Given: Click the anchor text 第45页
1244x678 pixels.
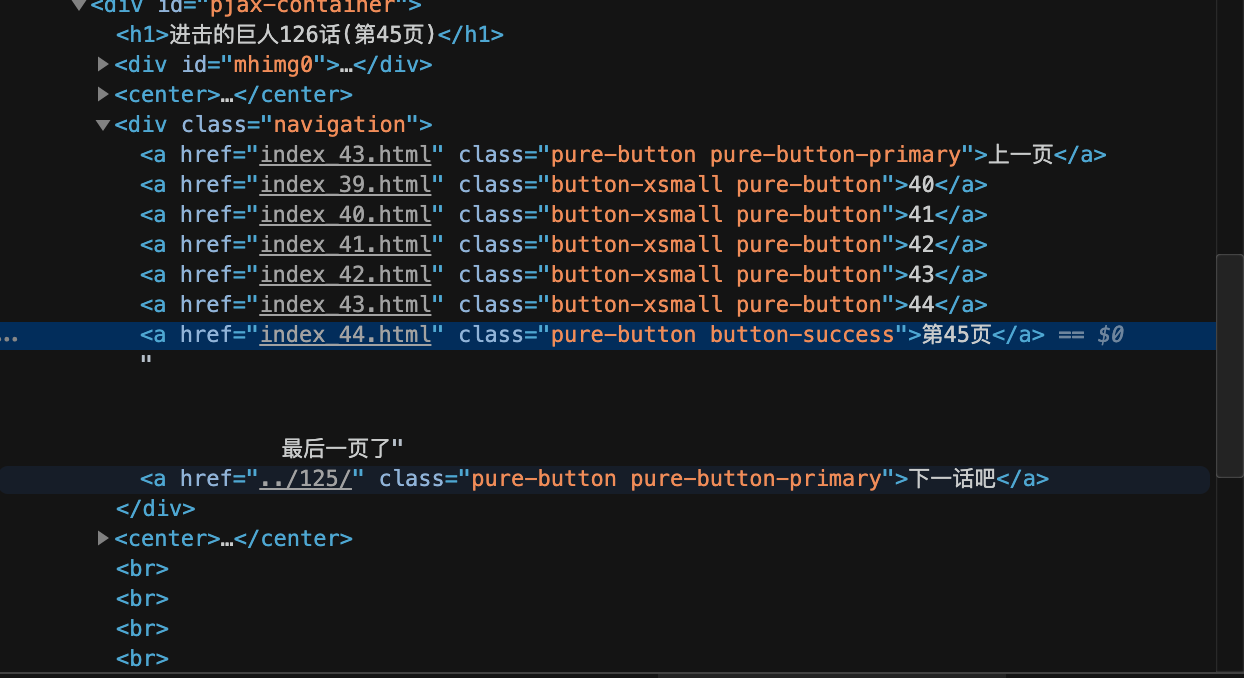Looking at the screenshot, I should point(955,335).
